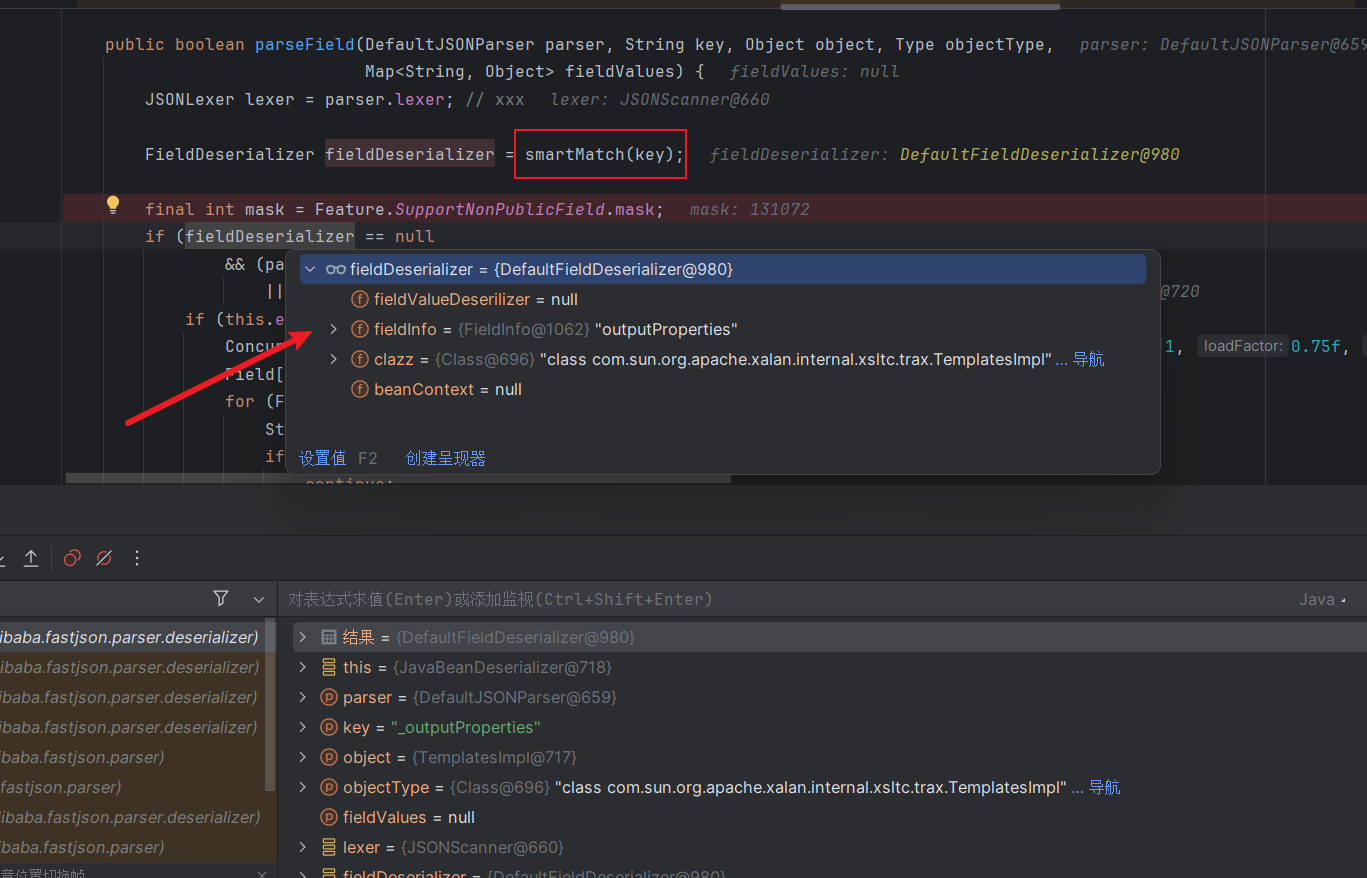The height and width of the screenshot is (878, 1367).
Task: Expand the this variable node
Action: [302, 667]
